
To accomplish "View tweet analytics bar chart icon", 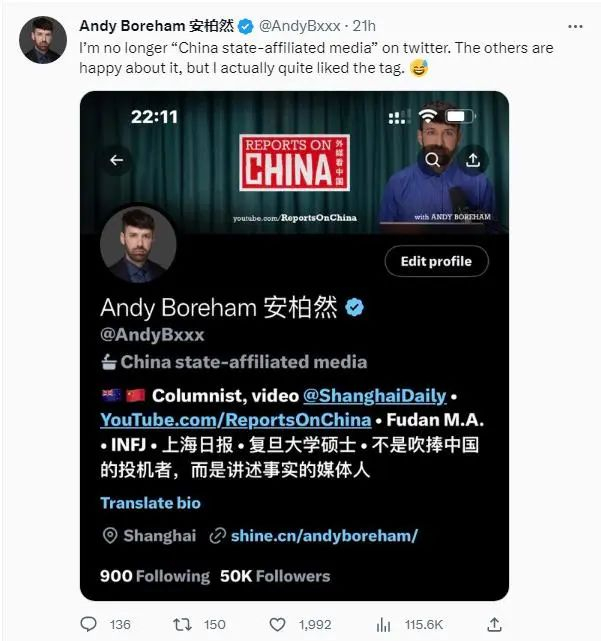I will pyautogui.click(x=383, y=625).
